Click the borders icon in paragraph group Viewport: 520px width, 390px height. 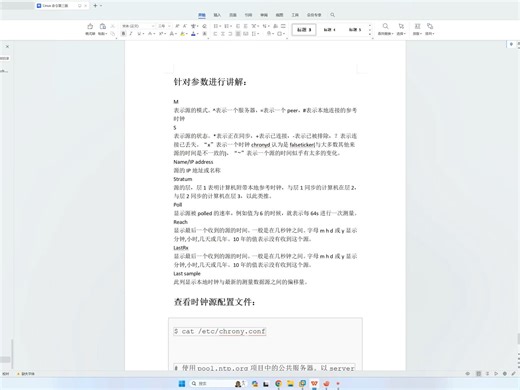coord(279,34)
